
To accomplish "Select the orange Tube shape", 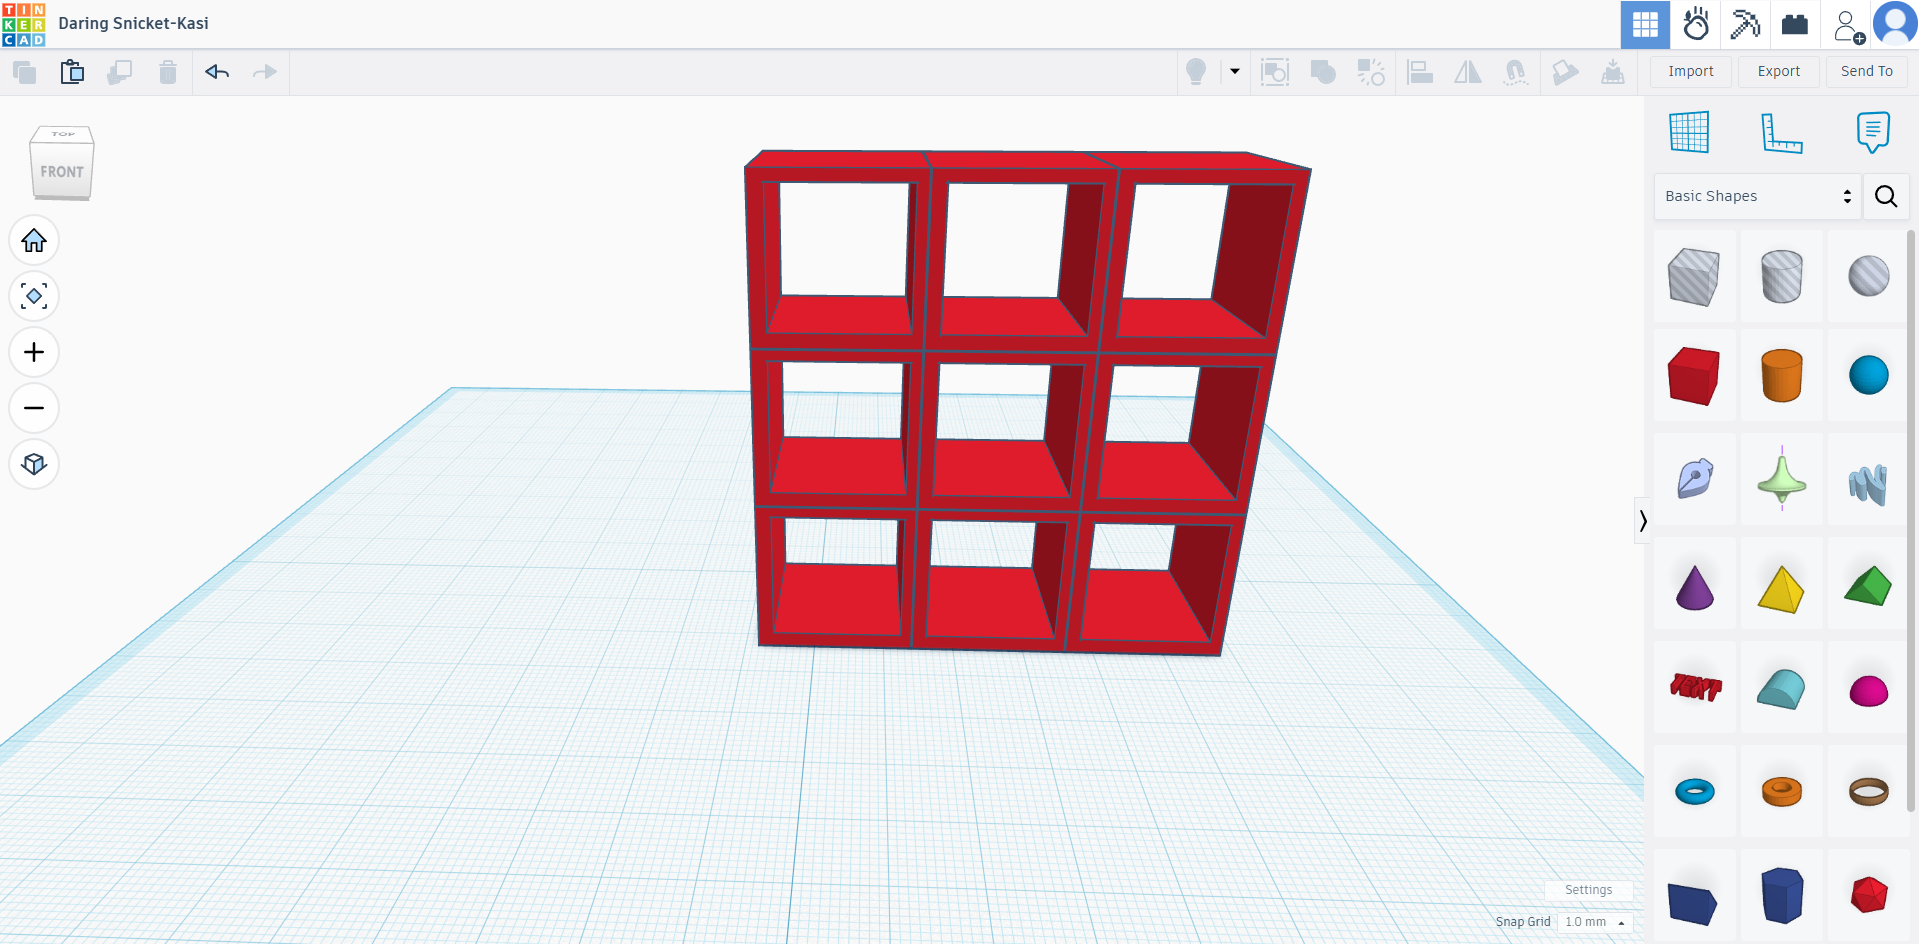I will (x=1781, y=791).
